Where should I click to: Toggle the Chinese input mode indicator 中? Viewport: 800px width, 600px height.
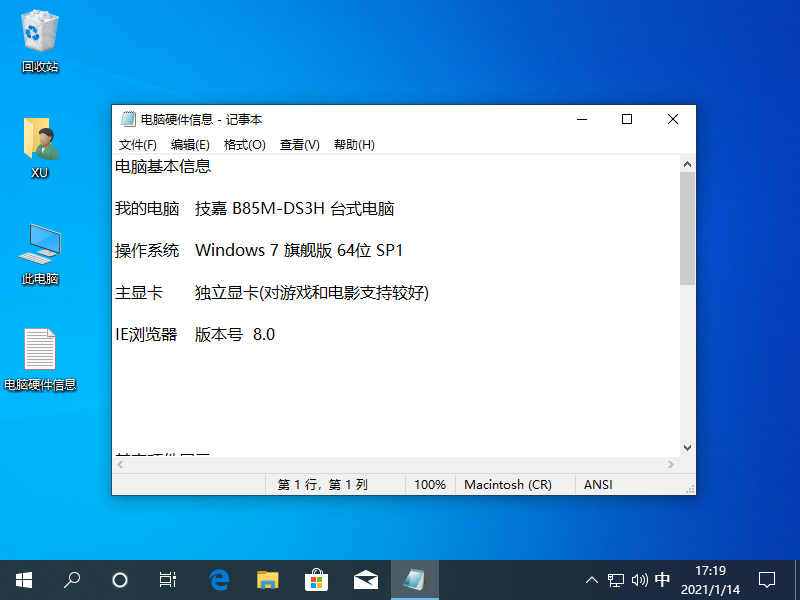click(662, 579)
